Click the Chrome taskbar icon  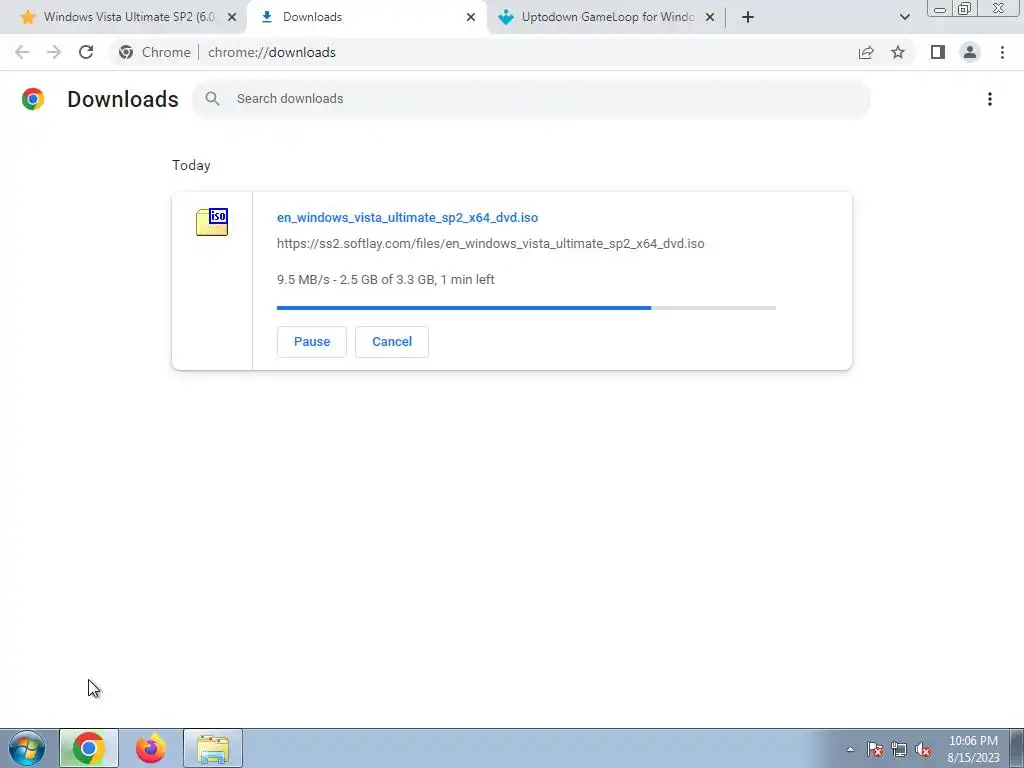89,748
